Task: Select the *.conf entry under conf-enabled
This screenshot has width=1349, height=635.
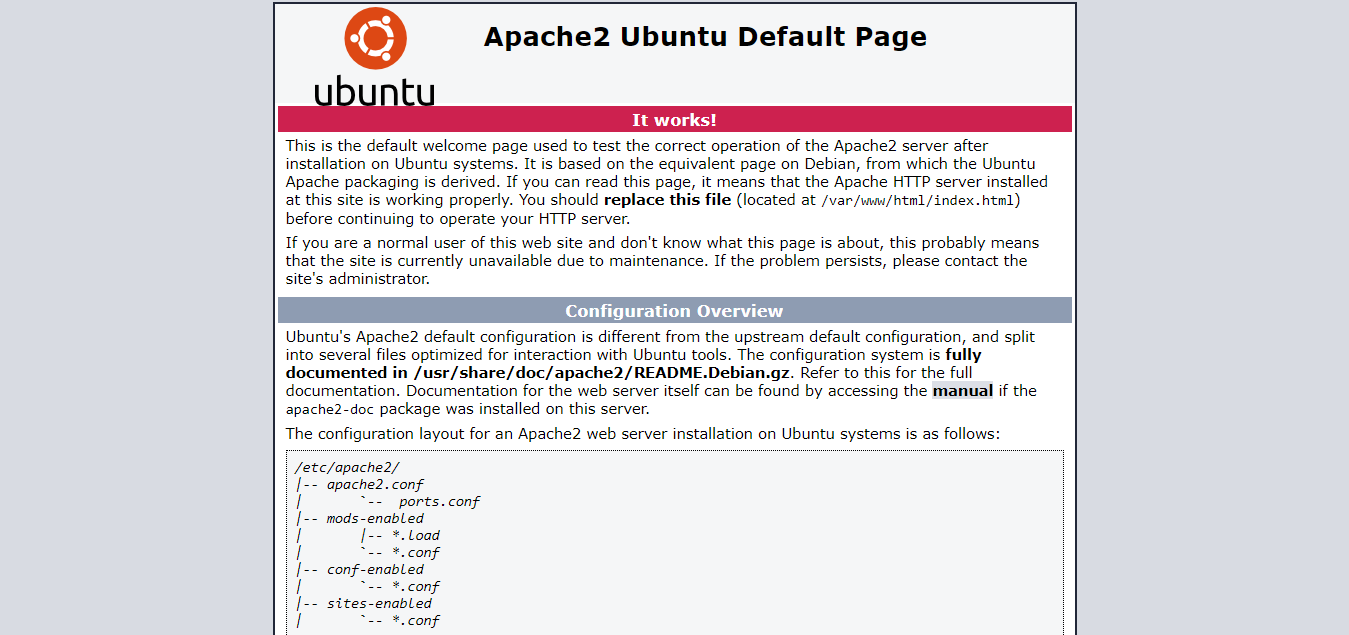Action: click(415, 586)
